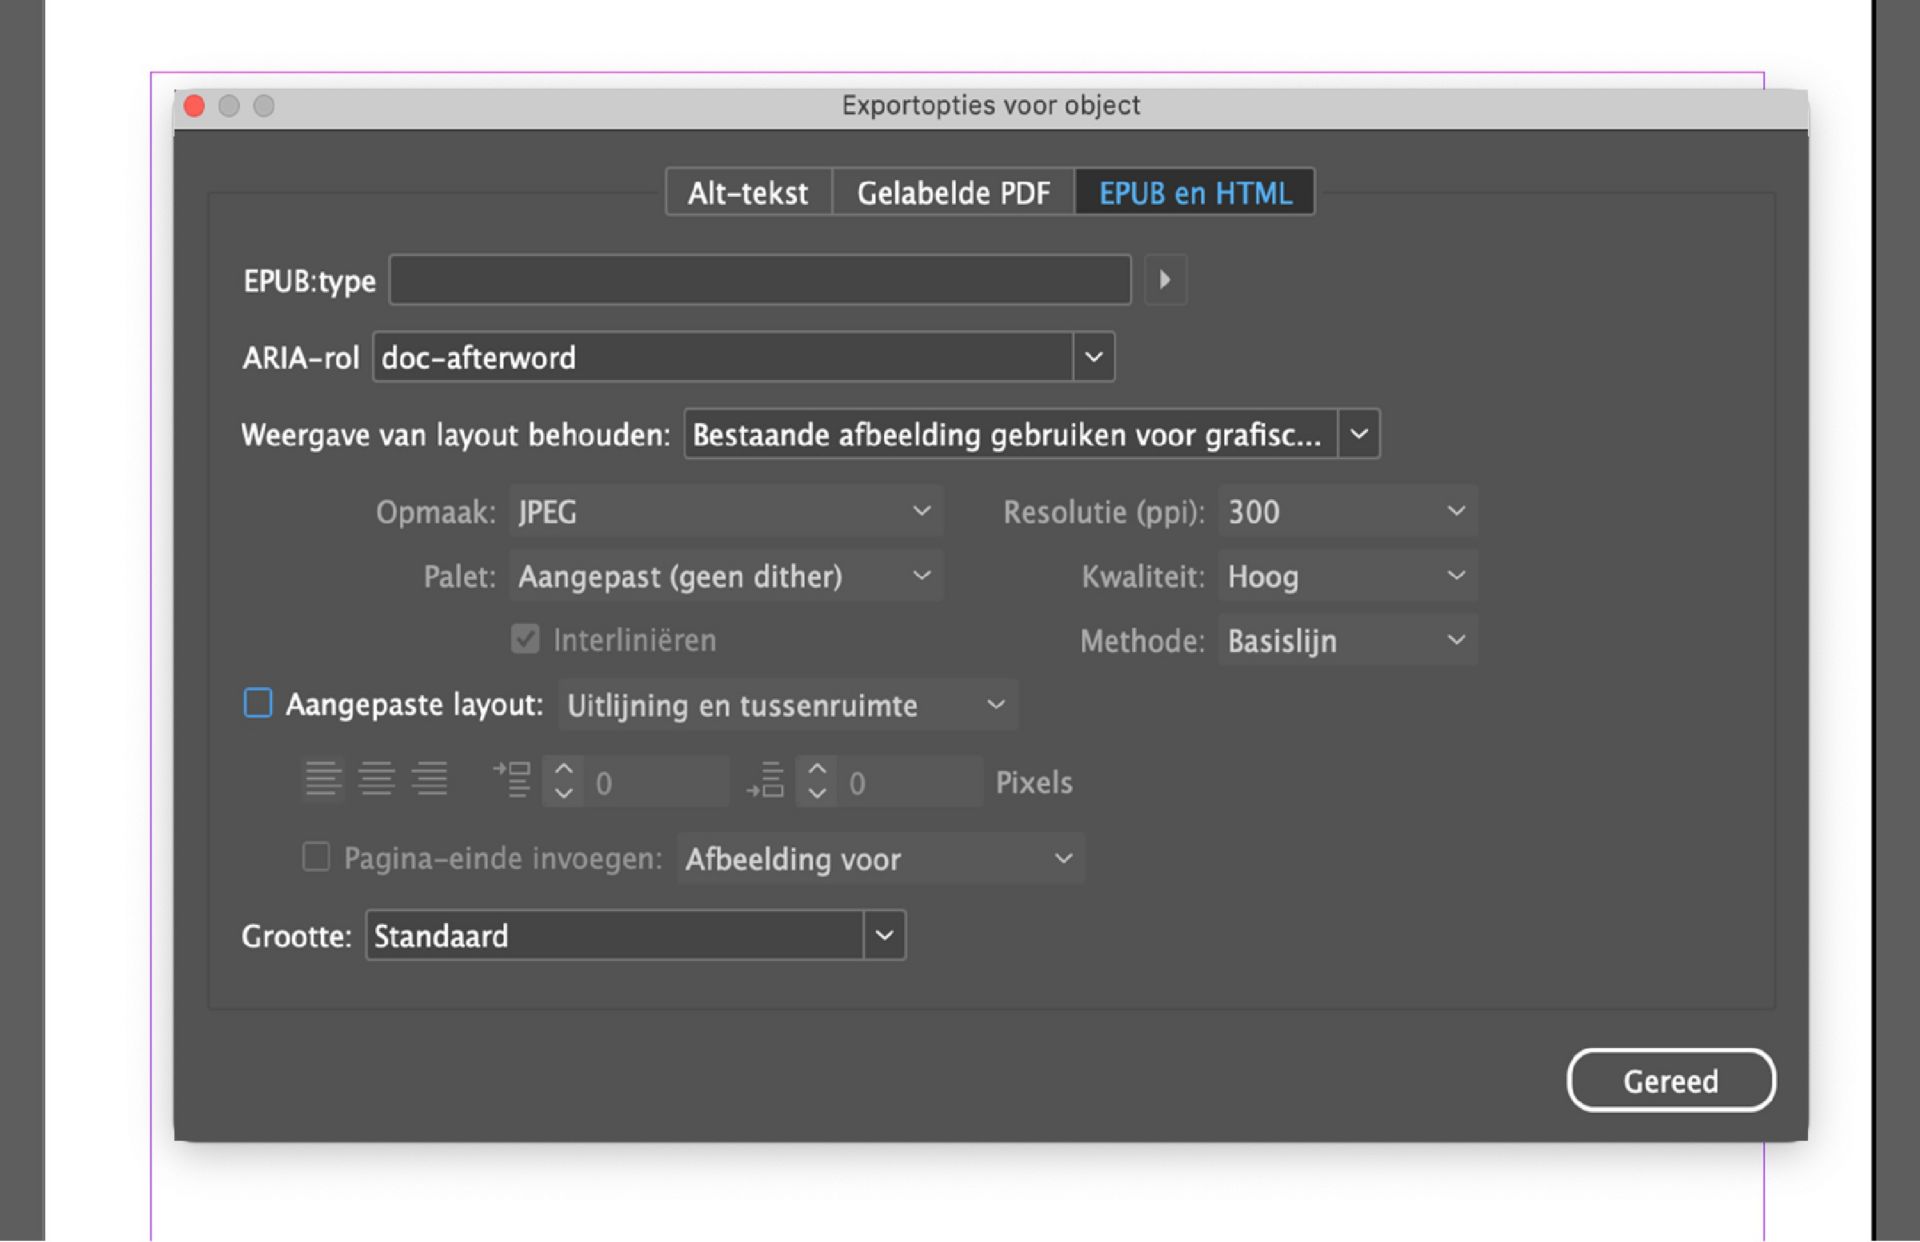The image size is (1920, 1242).
Task: Increase the left indent value with stepper
Action: tap(563, 771)
